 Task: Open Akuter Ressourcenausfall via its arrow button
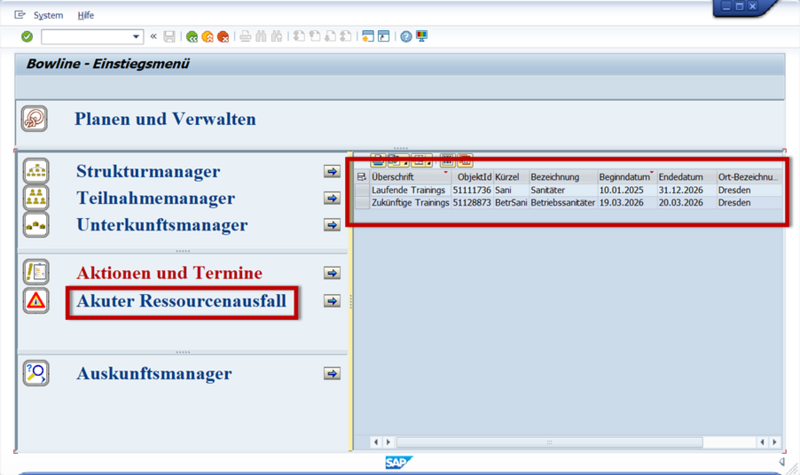332,301
